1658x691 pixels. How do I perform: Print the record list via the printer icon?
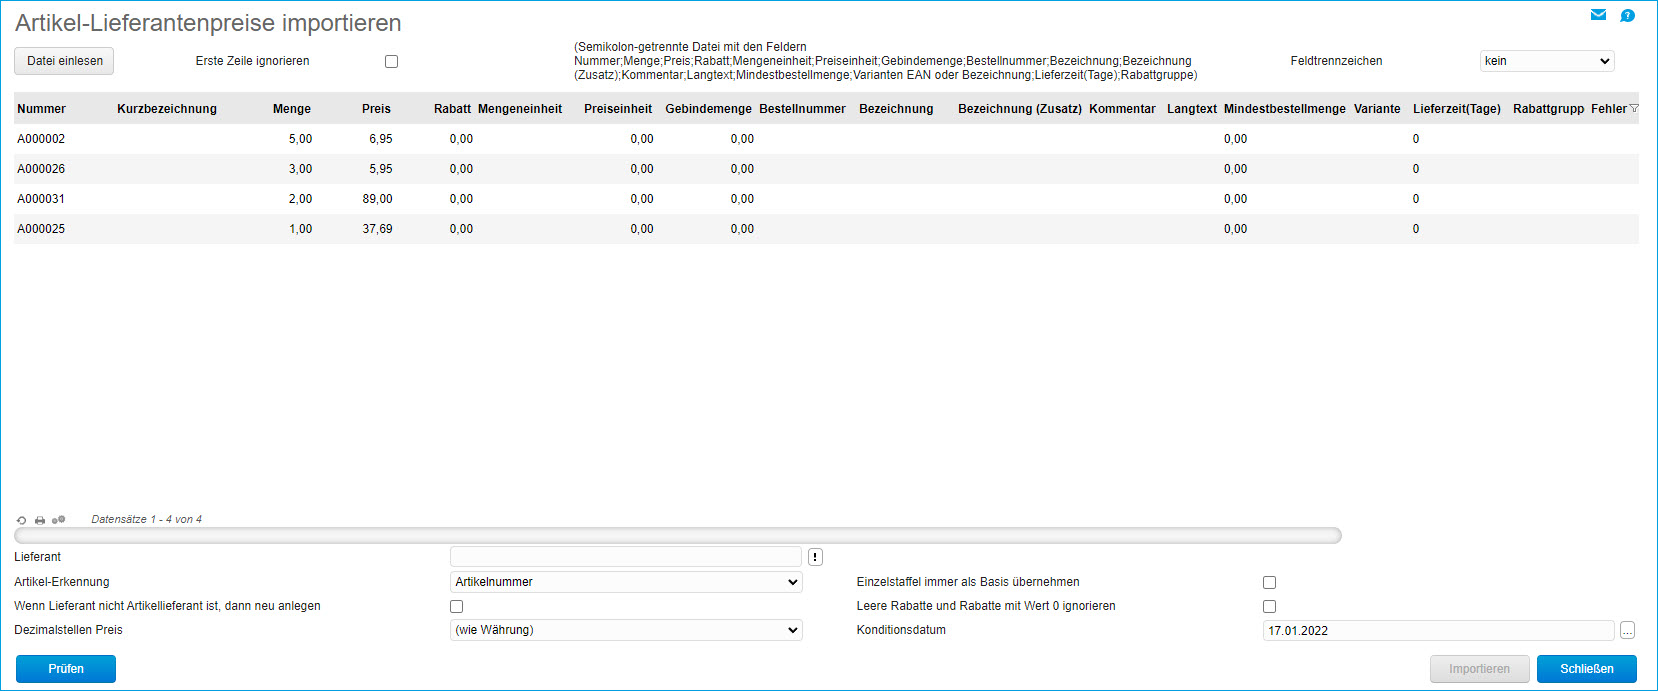coord(40,520)
